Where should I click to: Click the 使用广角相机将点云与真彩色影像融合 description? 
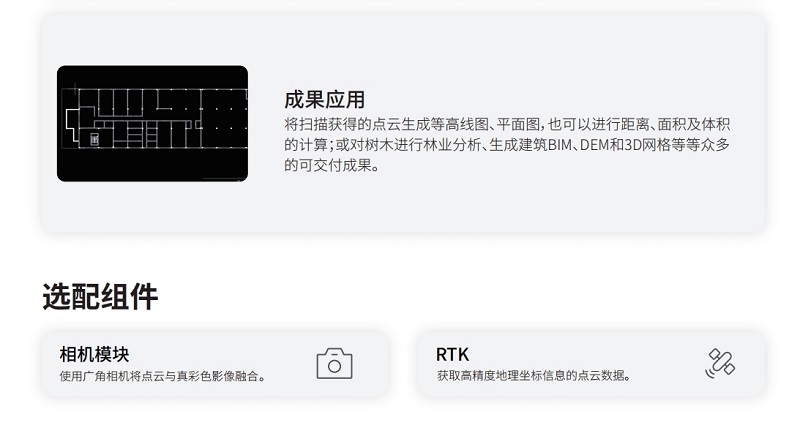162,377
